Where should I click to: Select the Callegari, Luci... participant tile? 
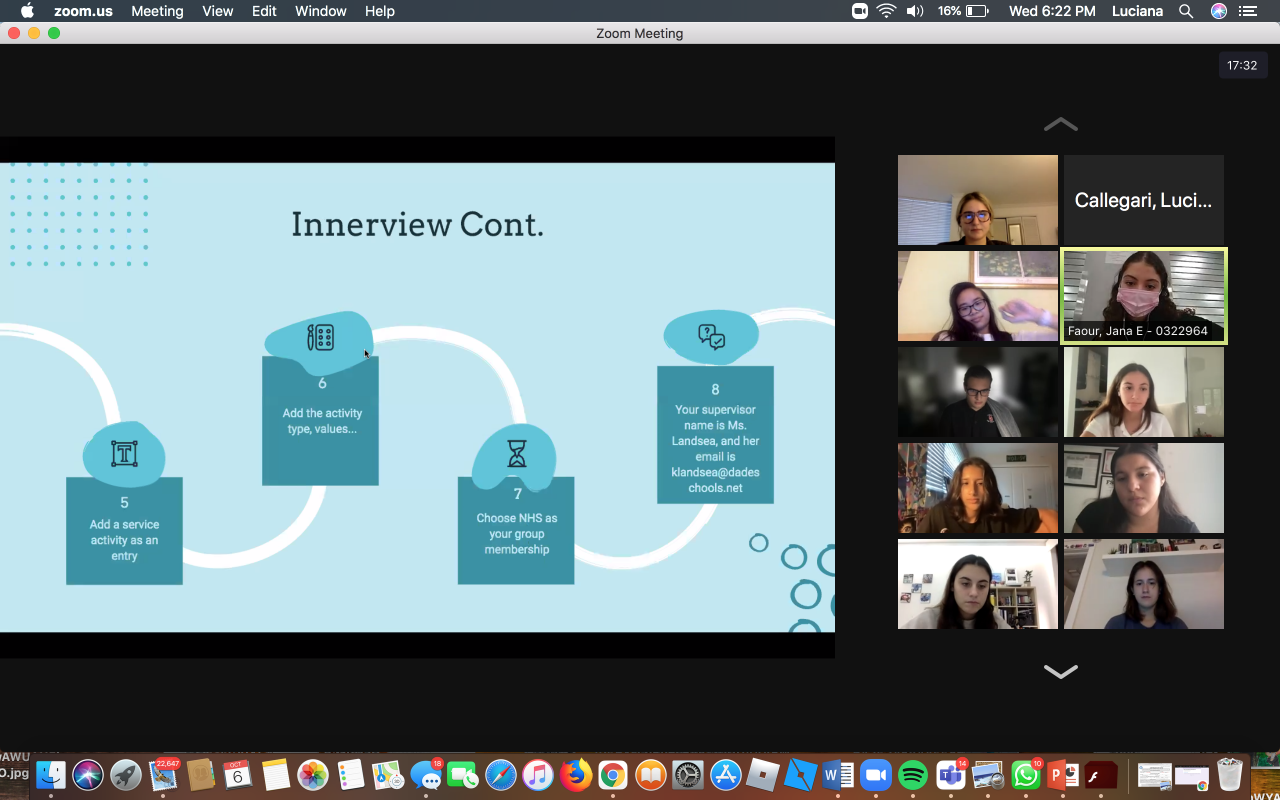pos(1144,200)
